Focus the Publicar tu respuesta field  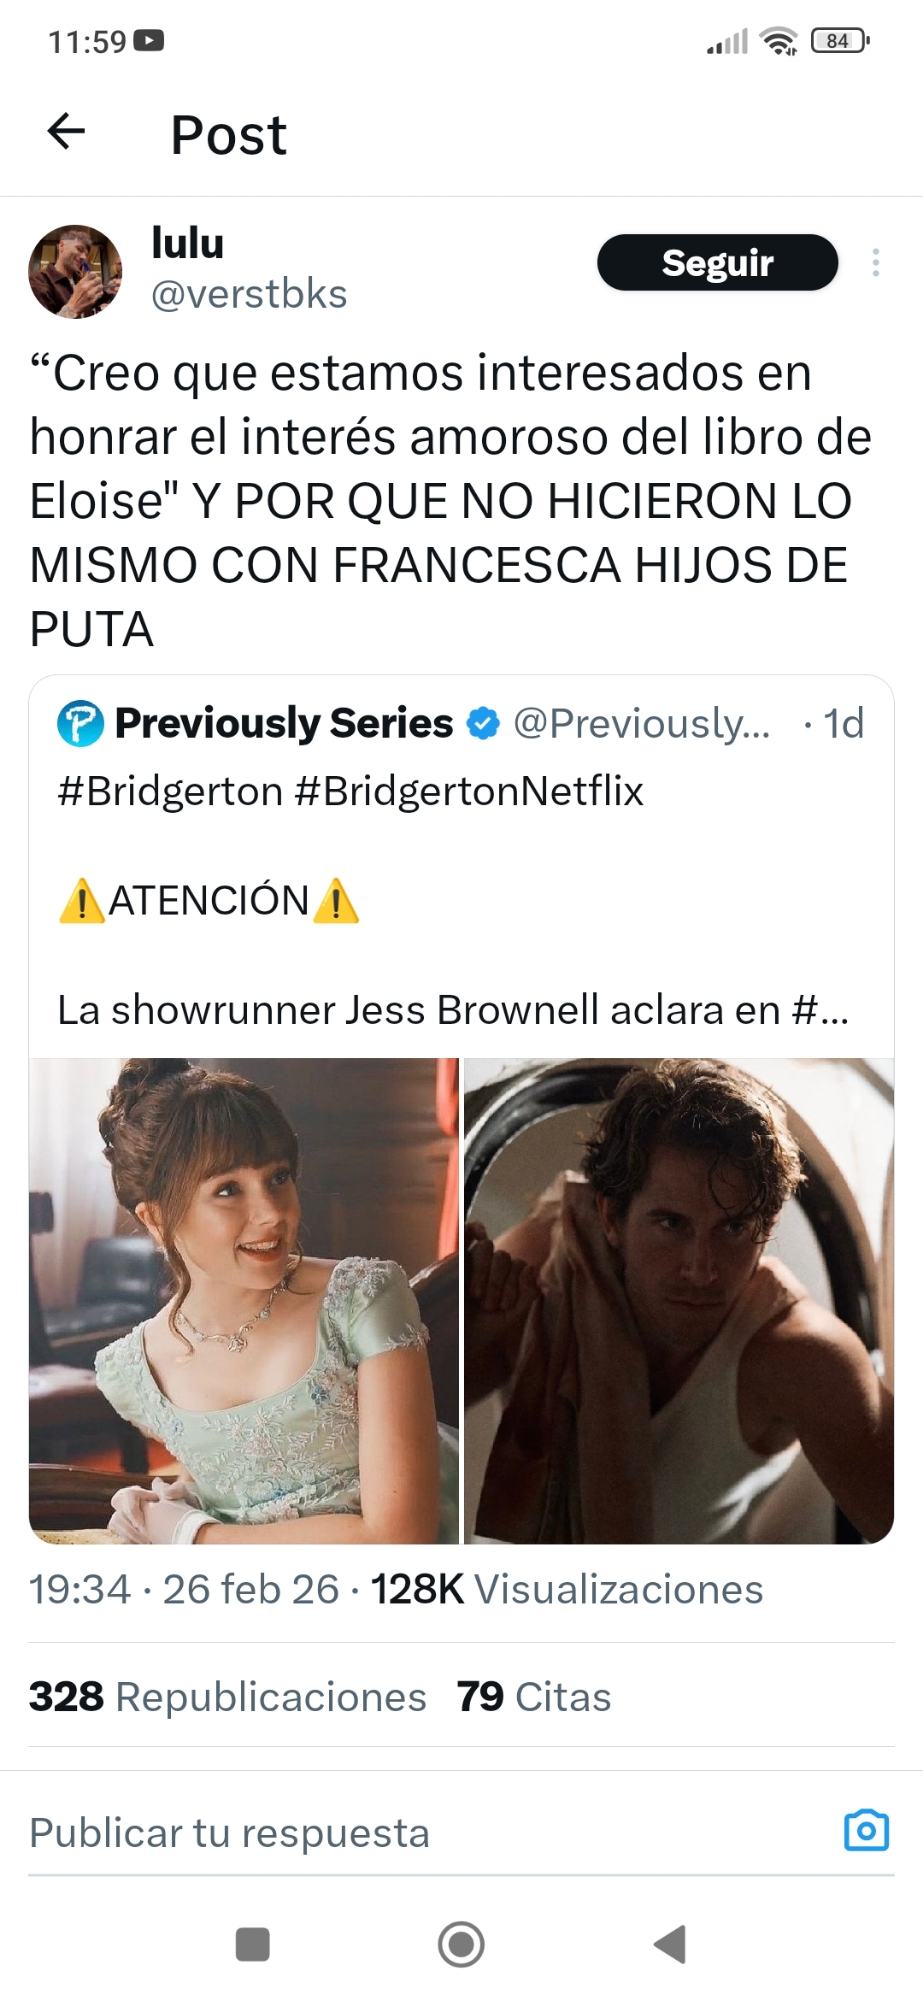pos(430,1832)
